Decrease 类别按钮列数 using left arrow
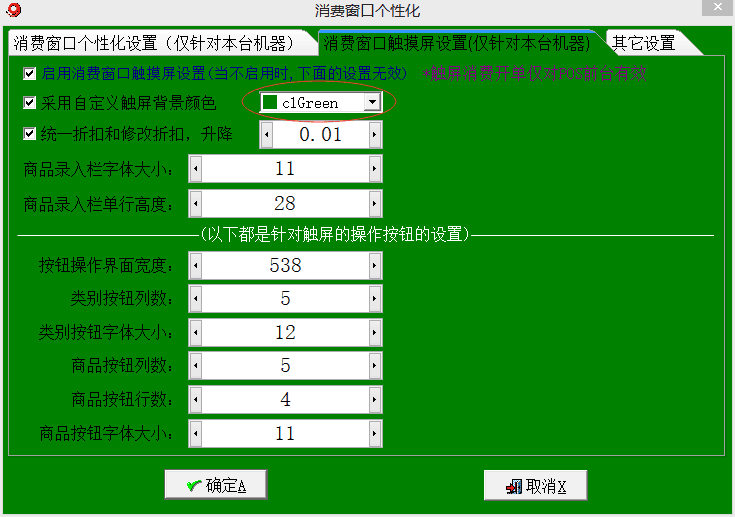The width and height of the screenshot is (735, 517). [195, 299]
